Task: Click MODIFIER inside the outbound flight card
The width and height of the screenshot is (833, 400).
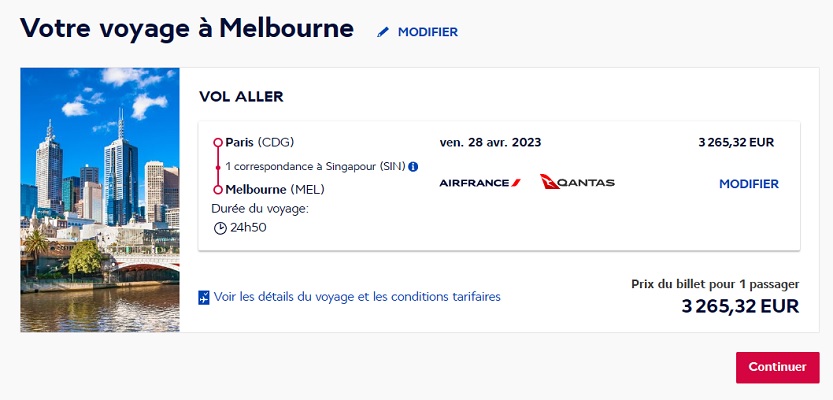Action: tap(748, 184)
